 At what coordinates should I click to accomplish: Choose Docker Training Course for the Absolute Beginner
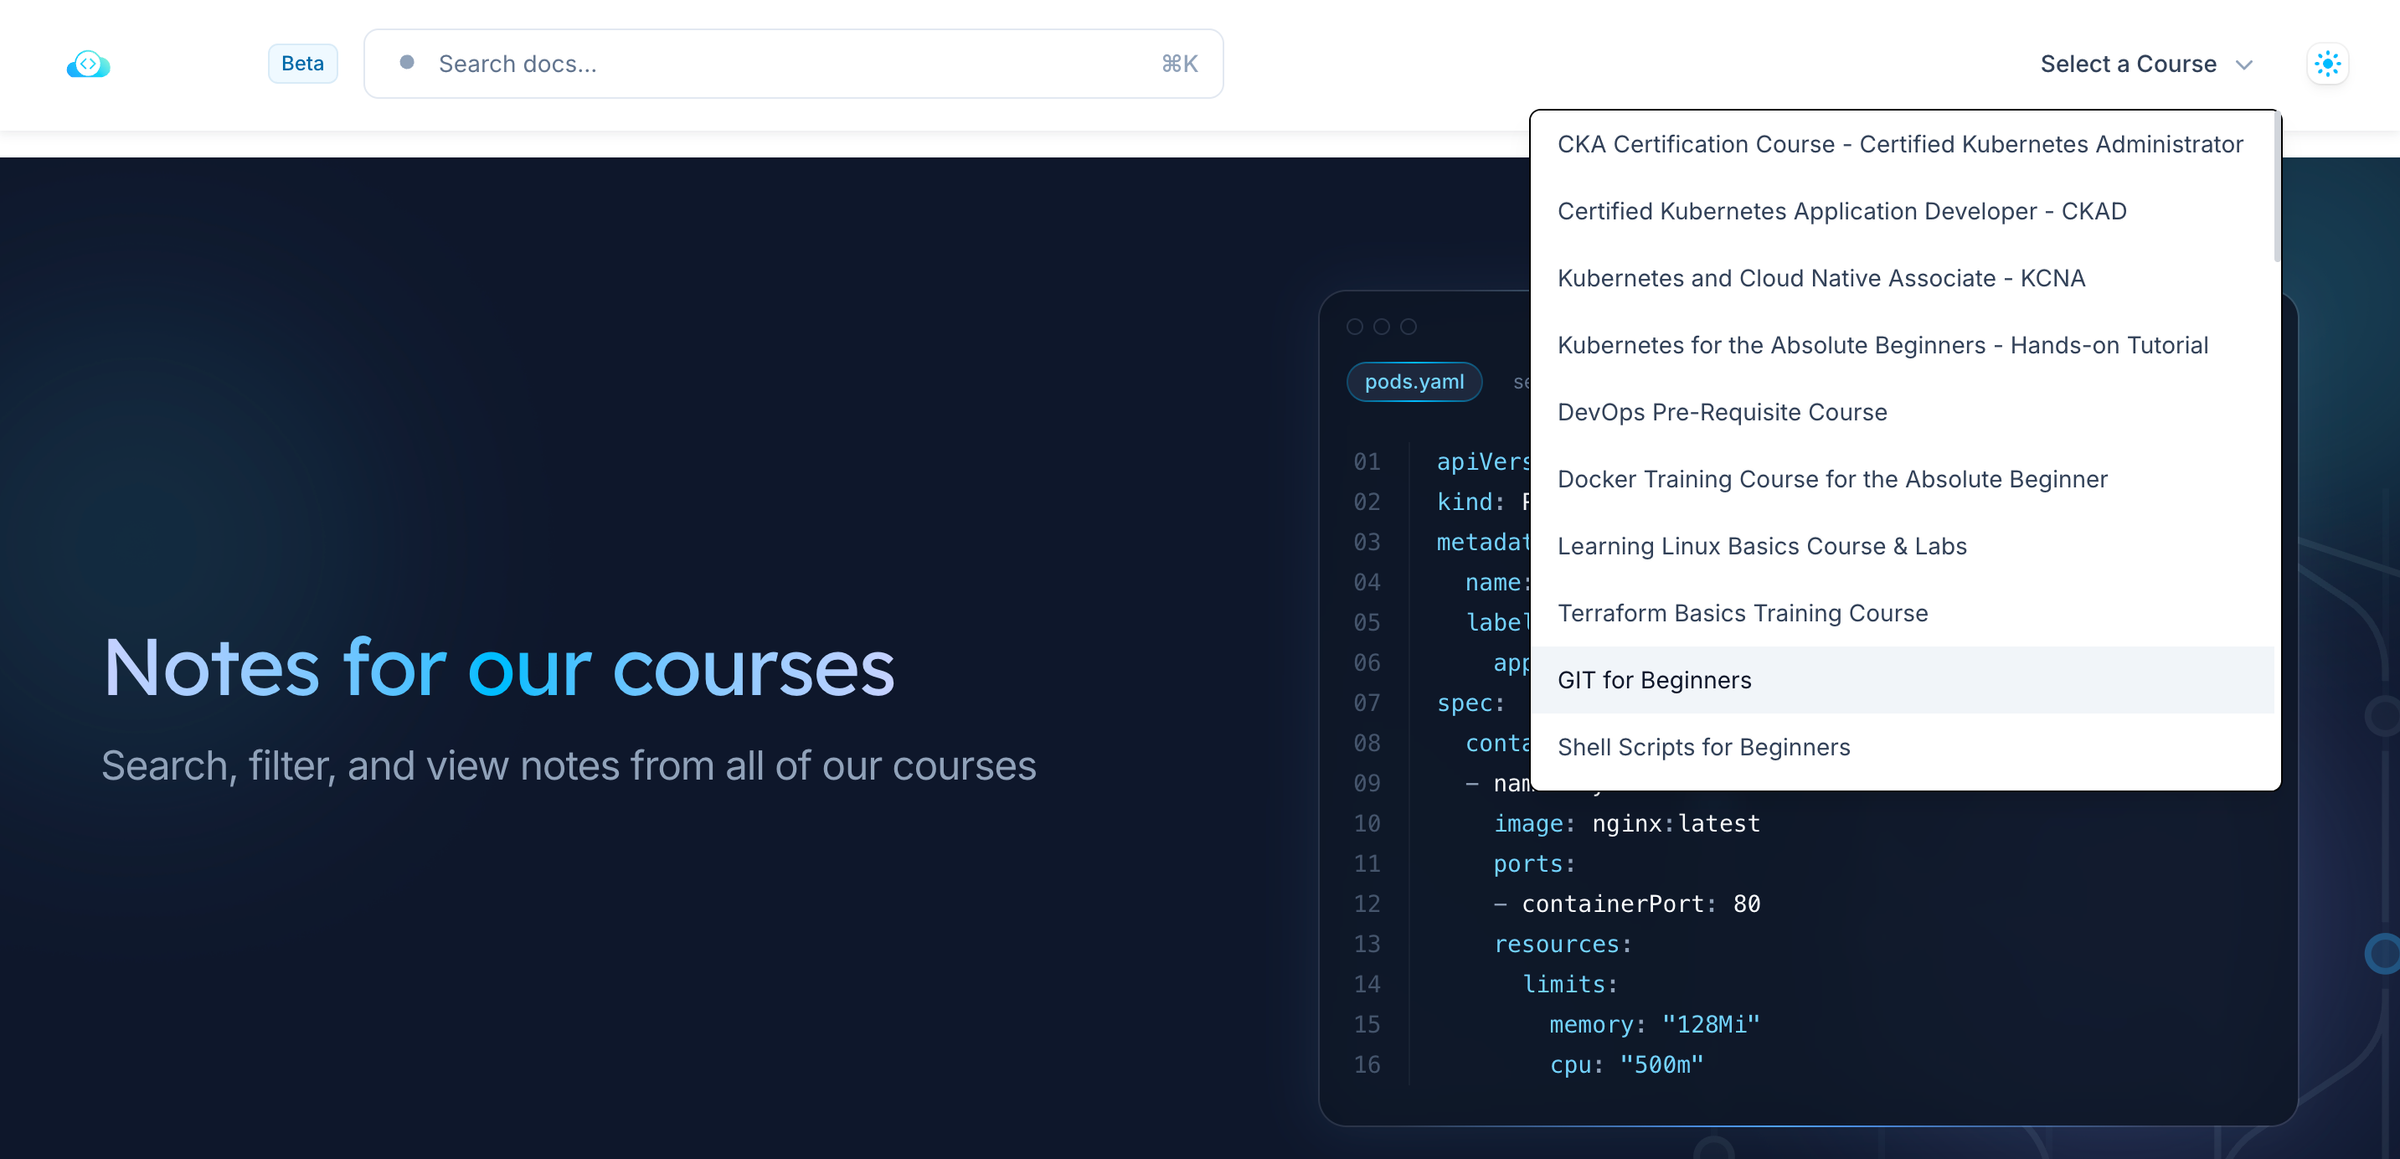tap(1832, 479)
